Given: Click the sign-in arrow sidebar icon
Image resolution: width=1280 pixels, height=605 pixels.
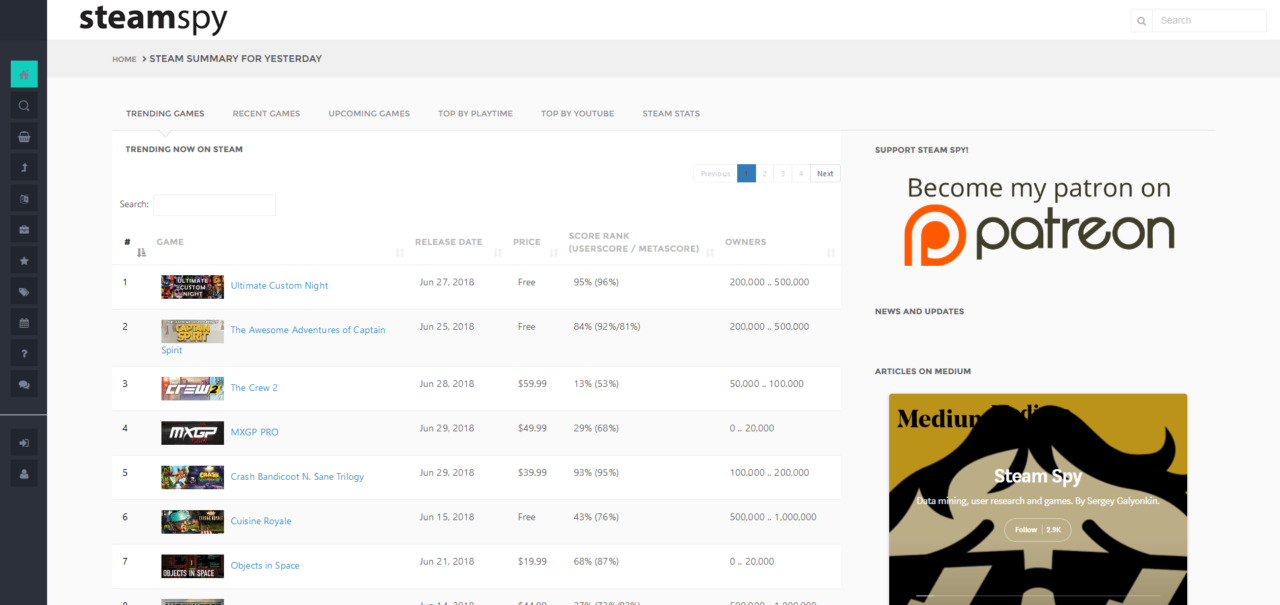Looking at the screenshot, I should point(24,442).
